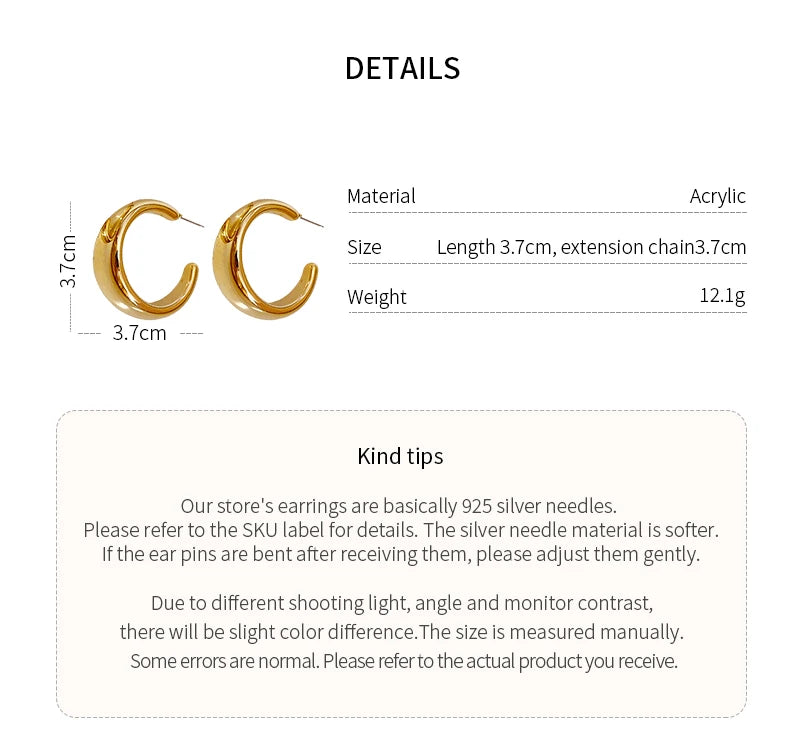The width and height of the screenshot is (800, 756).
Task: Click the slight color difference line
Action: (x=401, y=632)
